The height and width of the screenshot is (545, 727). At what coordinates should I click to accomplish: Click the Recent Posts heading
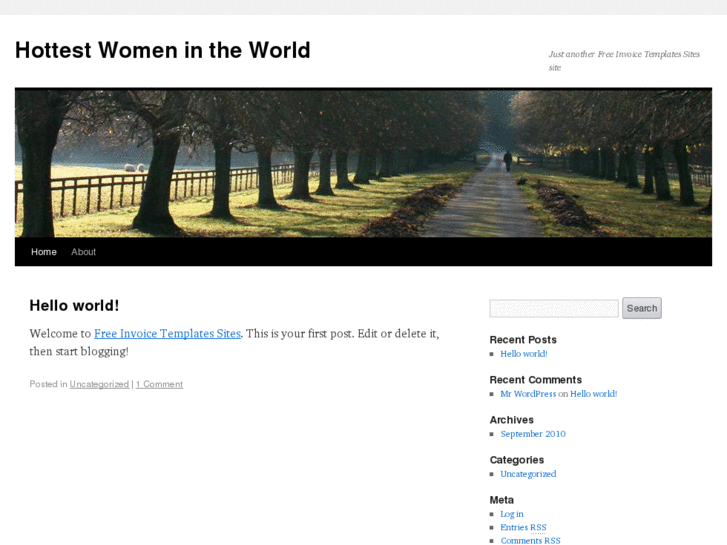click(523, 340)
